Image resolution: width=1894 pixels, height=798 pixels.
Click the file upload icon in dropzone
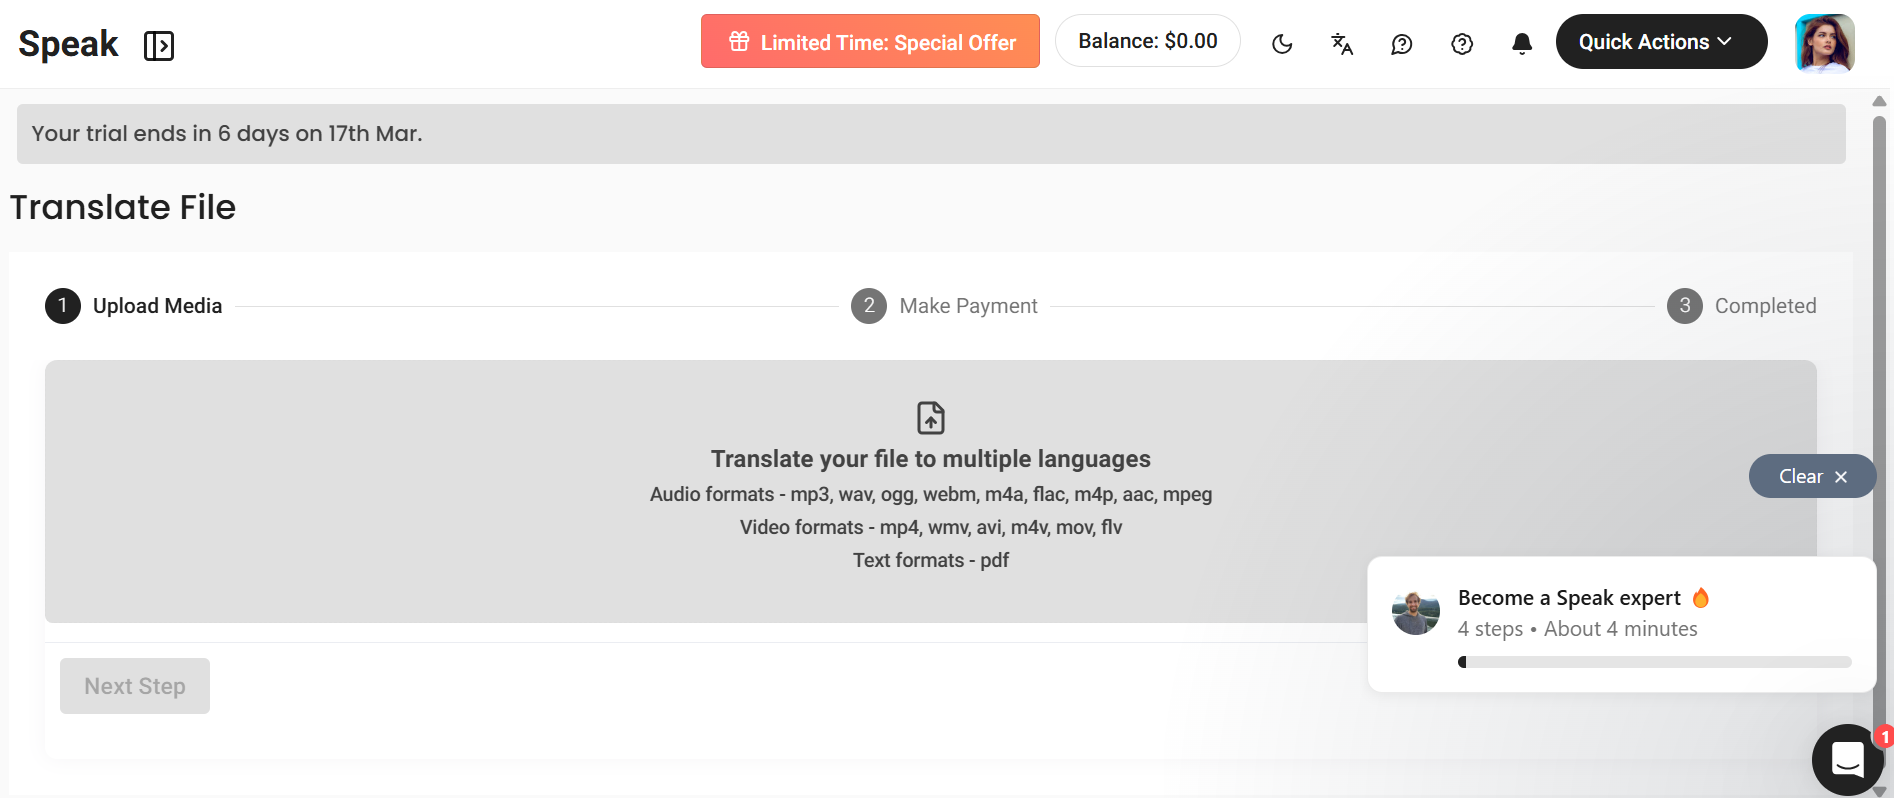click(930, 417)
